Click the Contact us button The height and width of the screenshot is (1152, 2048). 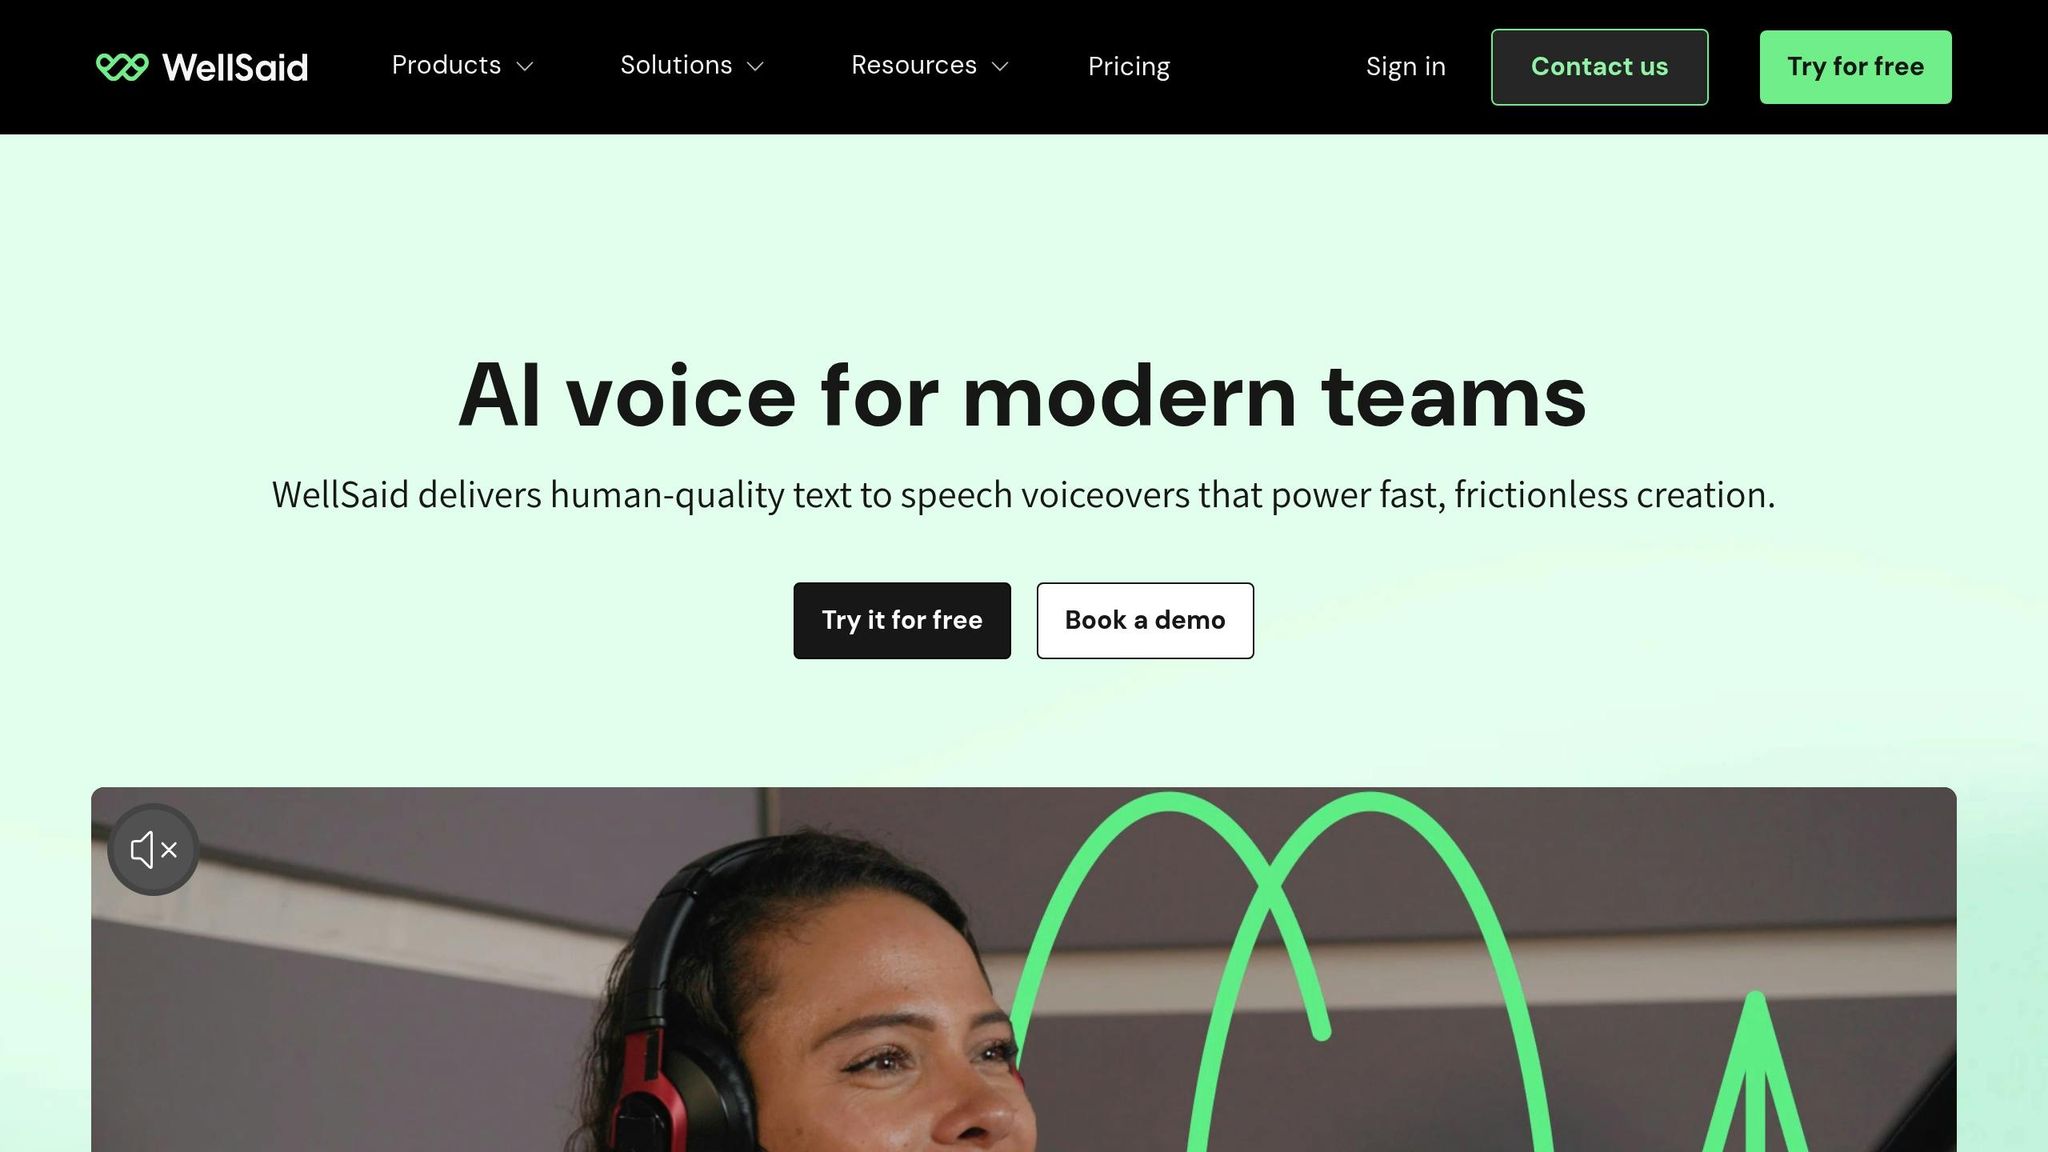coord(1600,67)
